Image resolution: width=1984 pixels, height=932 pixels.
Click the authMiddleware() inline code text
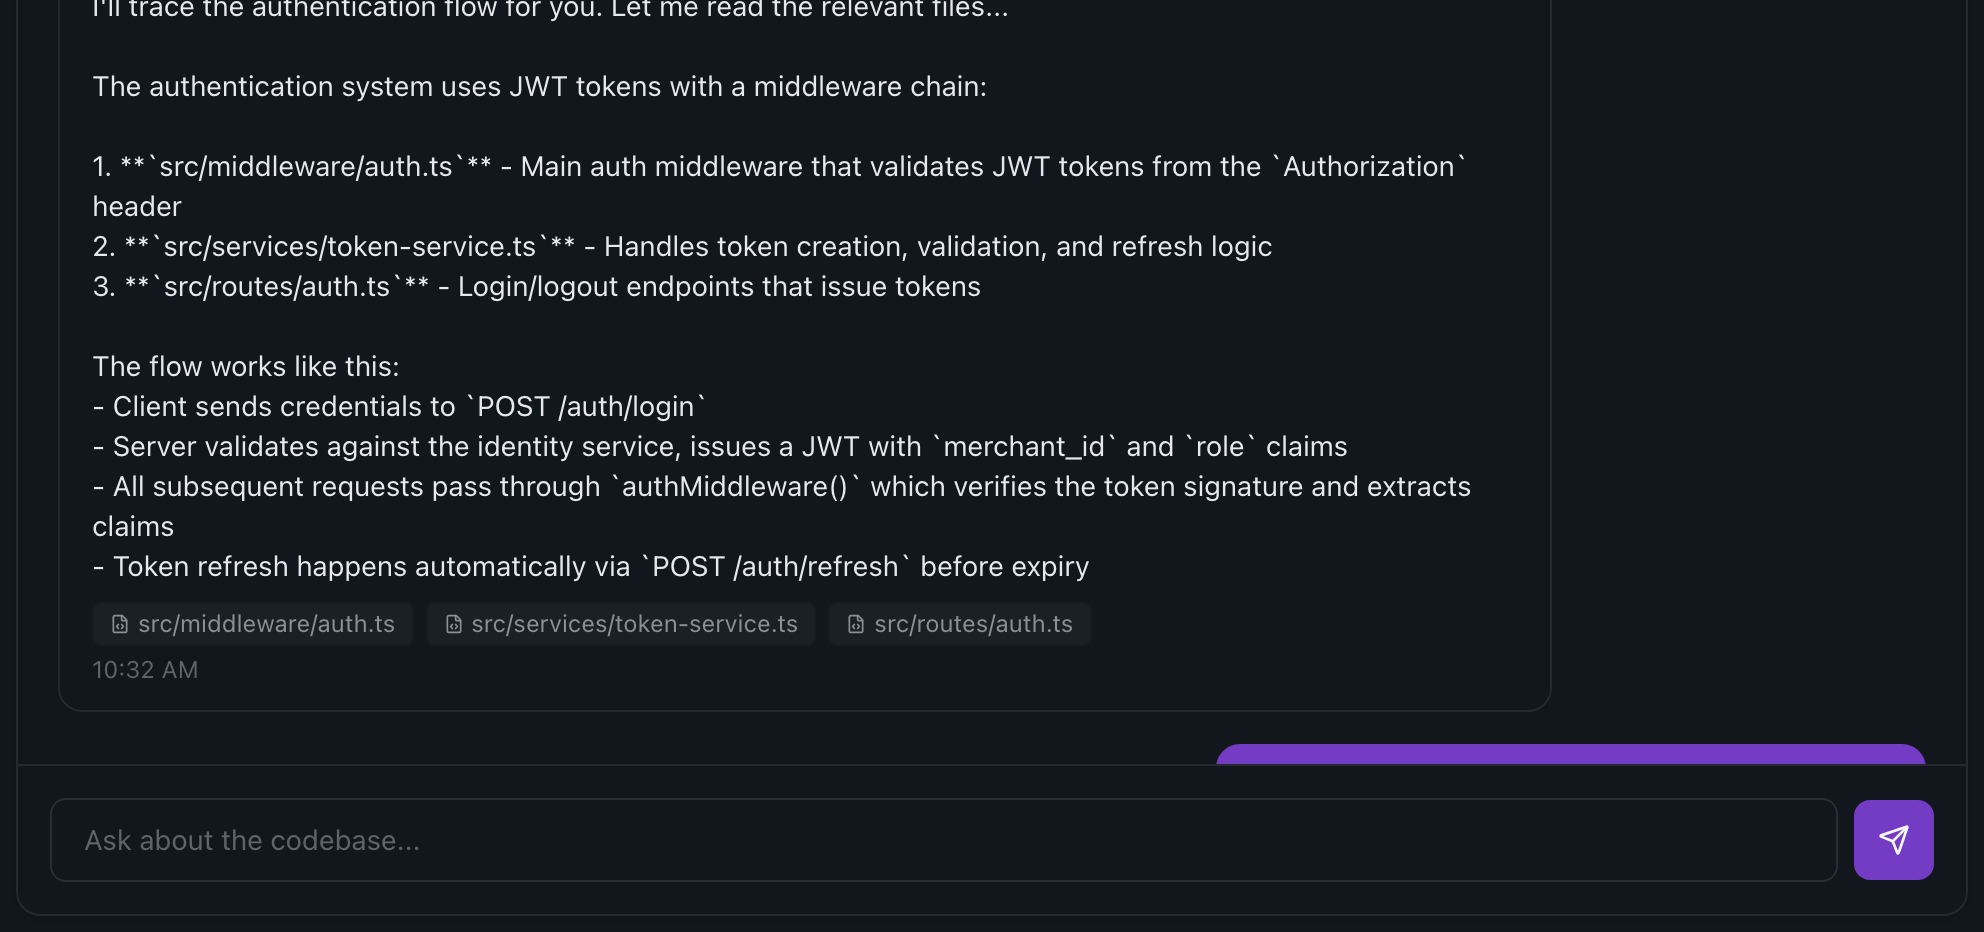(x=735, y=487)
